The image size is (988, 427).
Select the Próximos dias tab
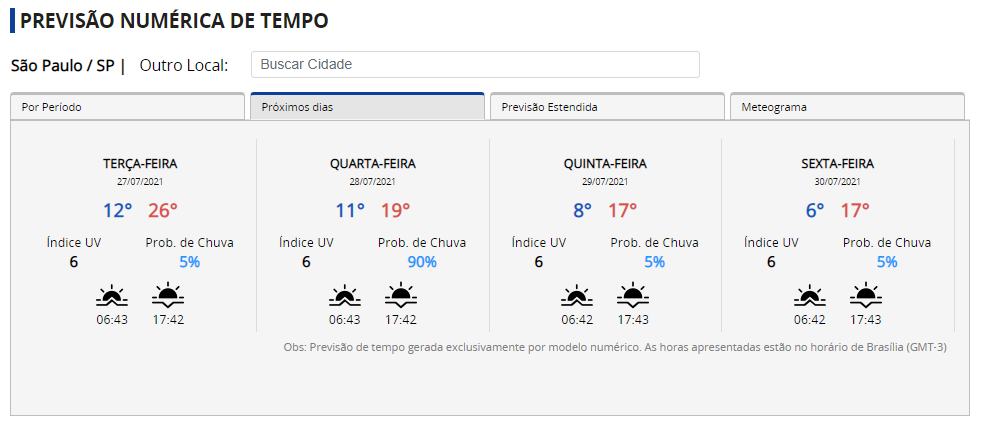pos(367,106)
